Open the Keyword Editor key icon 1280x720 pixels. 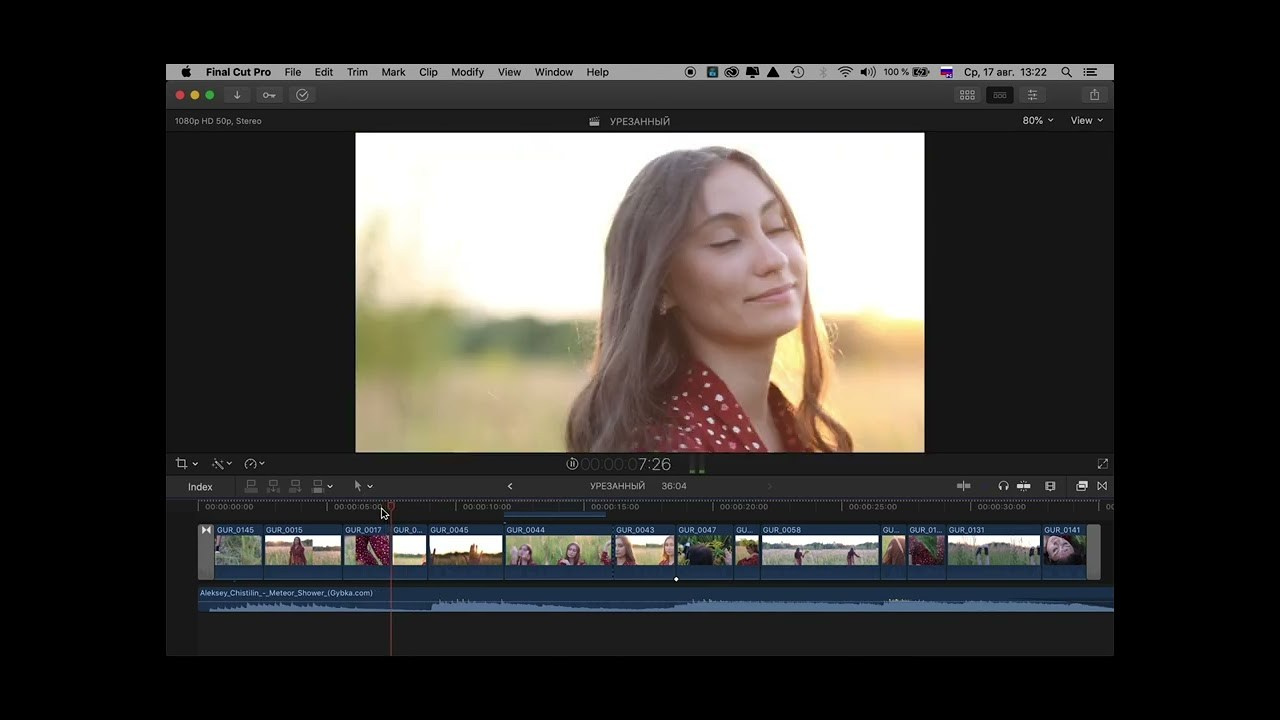pyautogui.click(x=269, y=95)
